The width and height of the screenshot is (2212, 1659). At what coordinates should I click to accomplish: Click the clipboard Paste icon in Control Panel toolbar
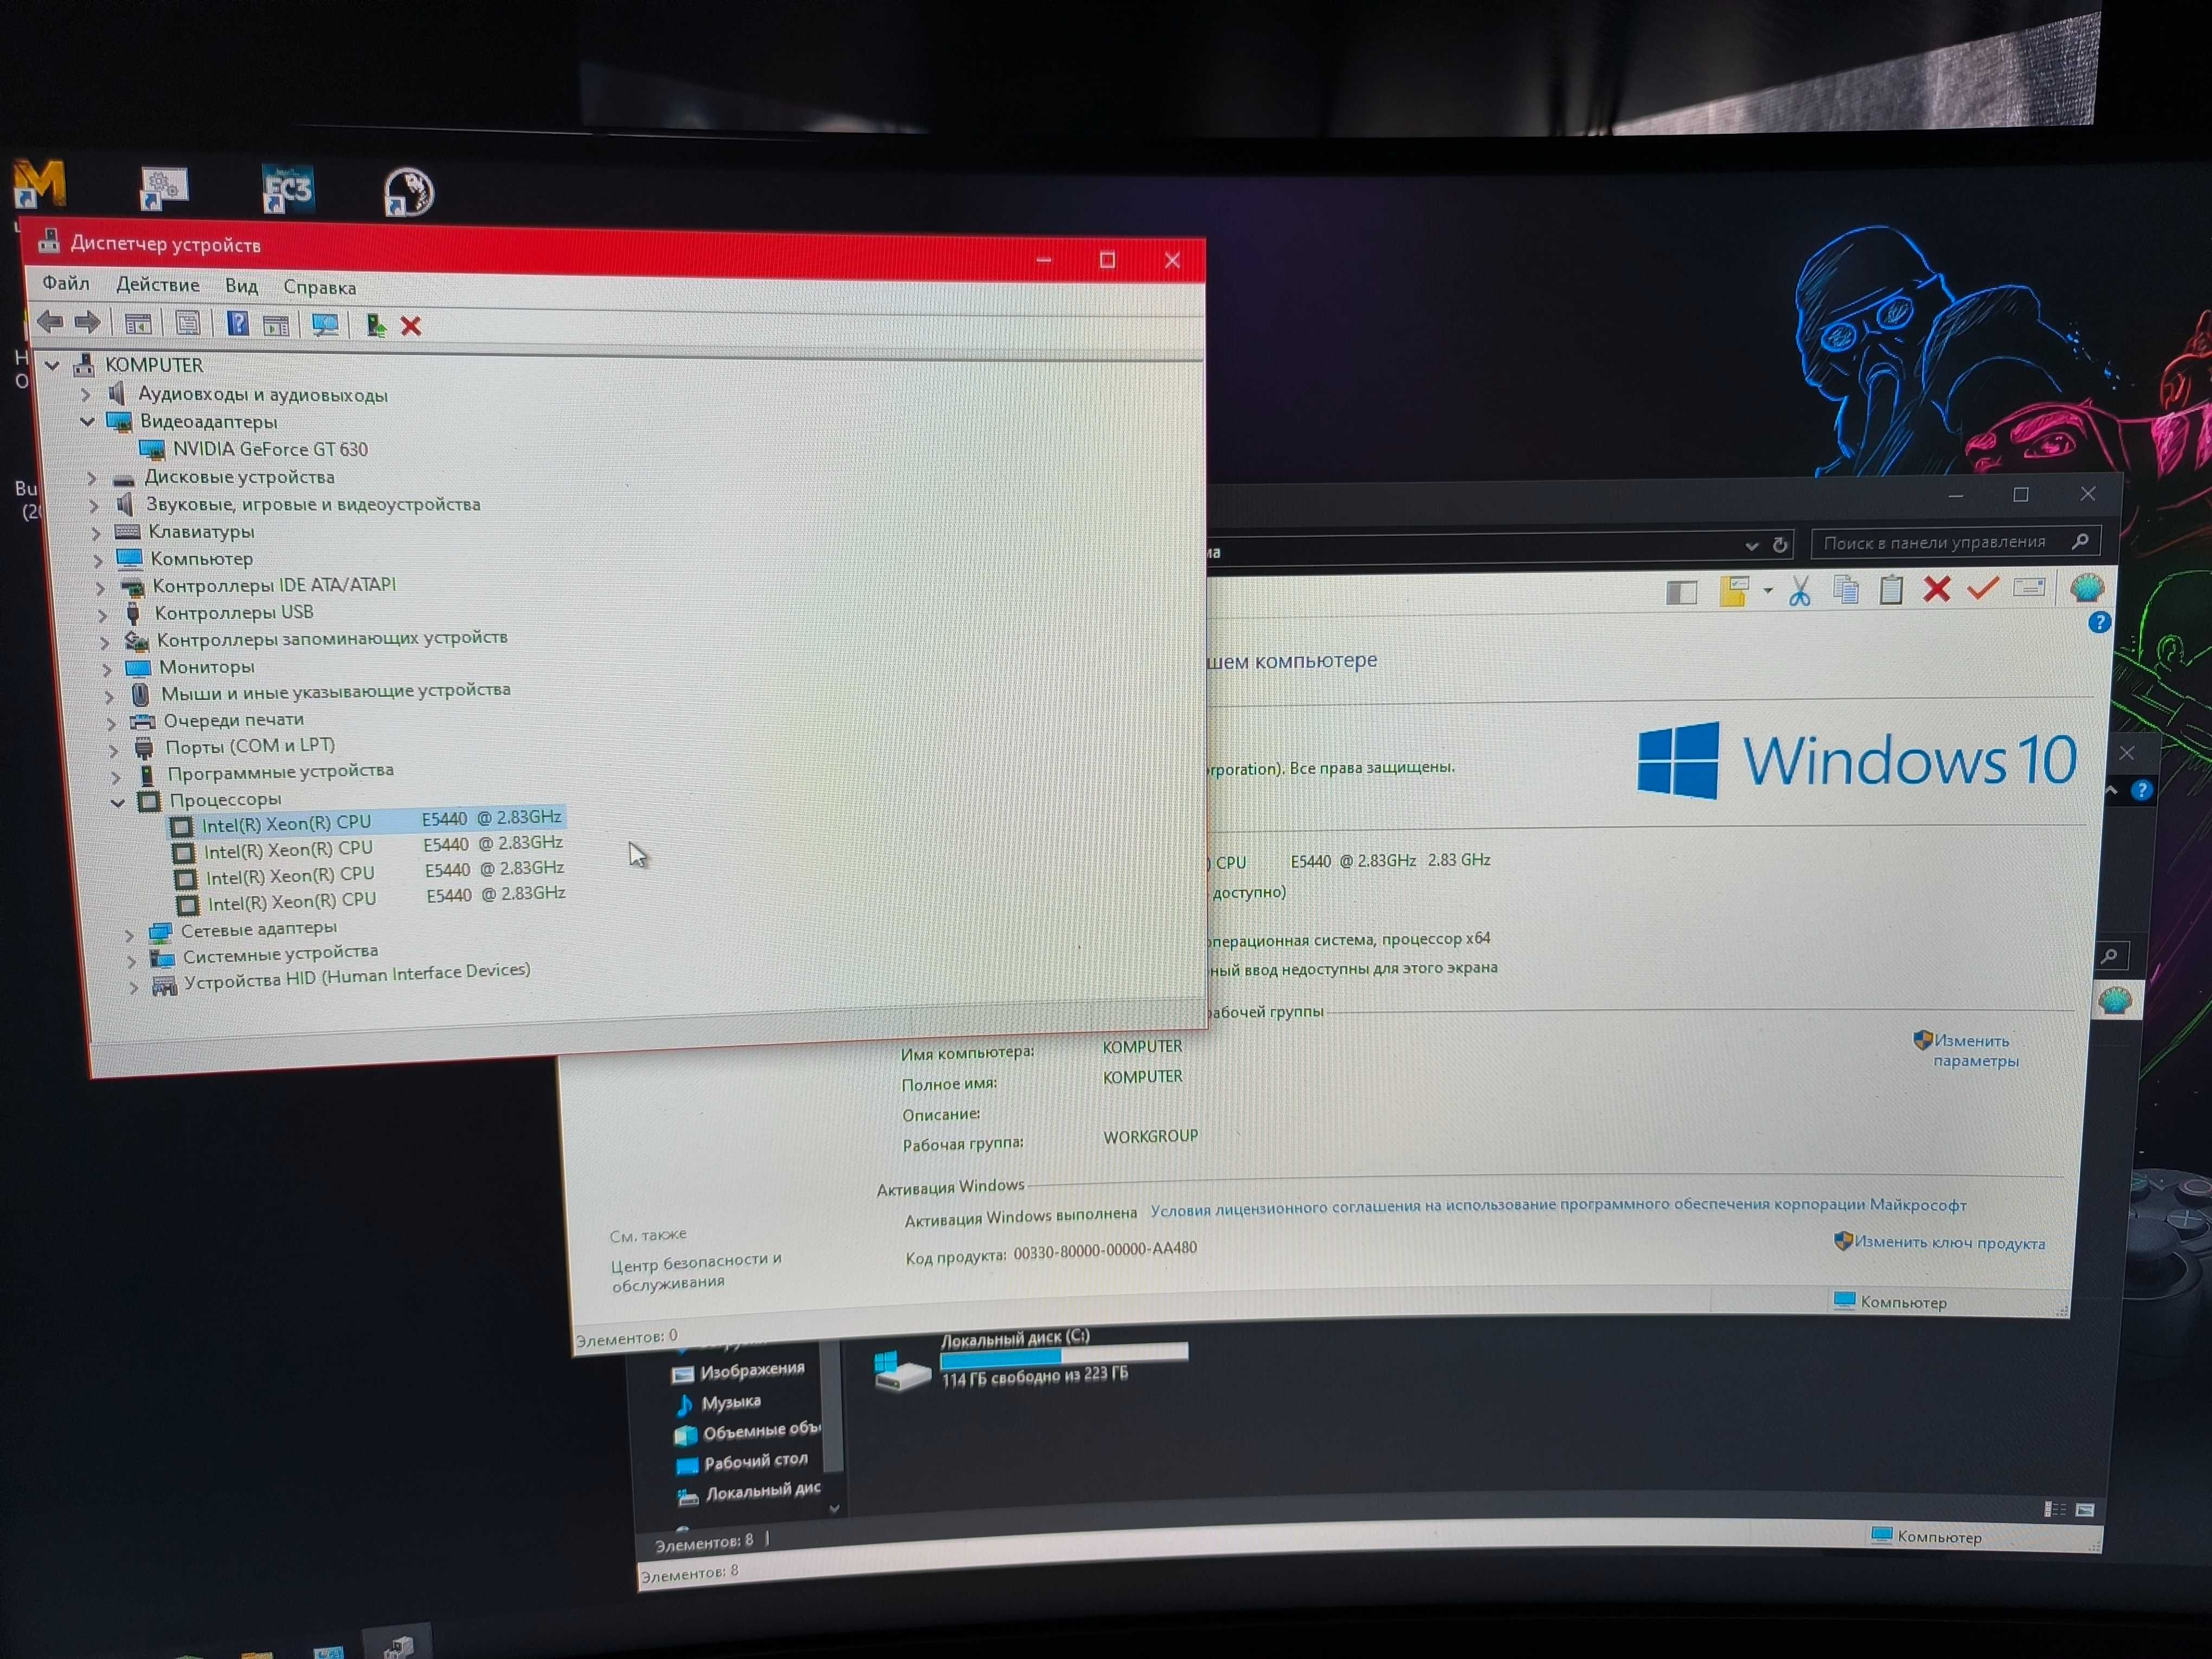coord(1891,590)
